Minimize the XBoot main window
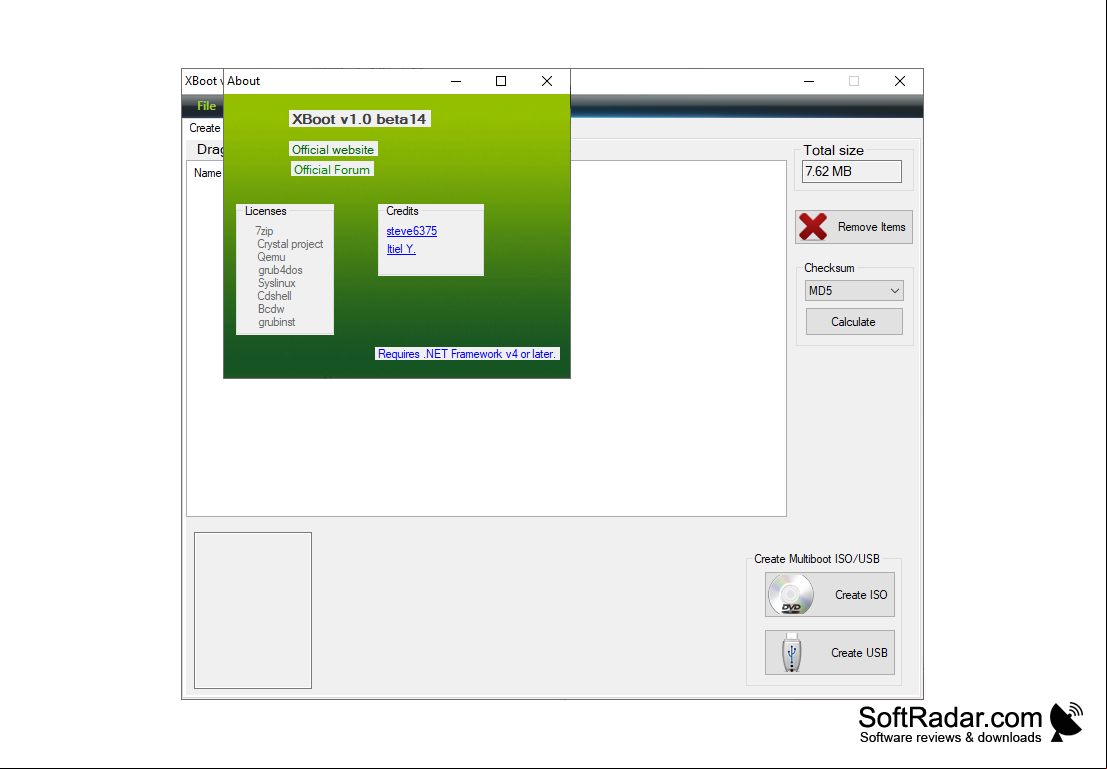This screenshot has height=769, width=1107. [809, 81]
